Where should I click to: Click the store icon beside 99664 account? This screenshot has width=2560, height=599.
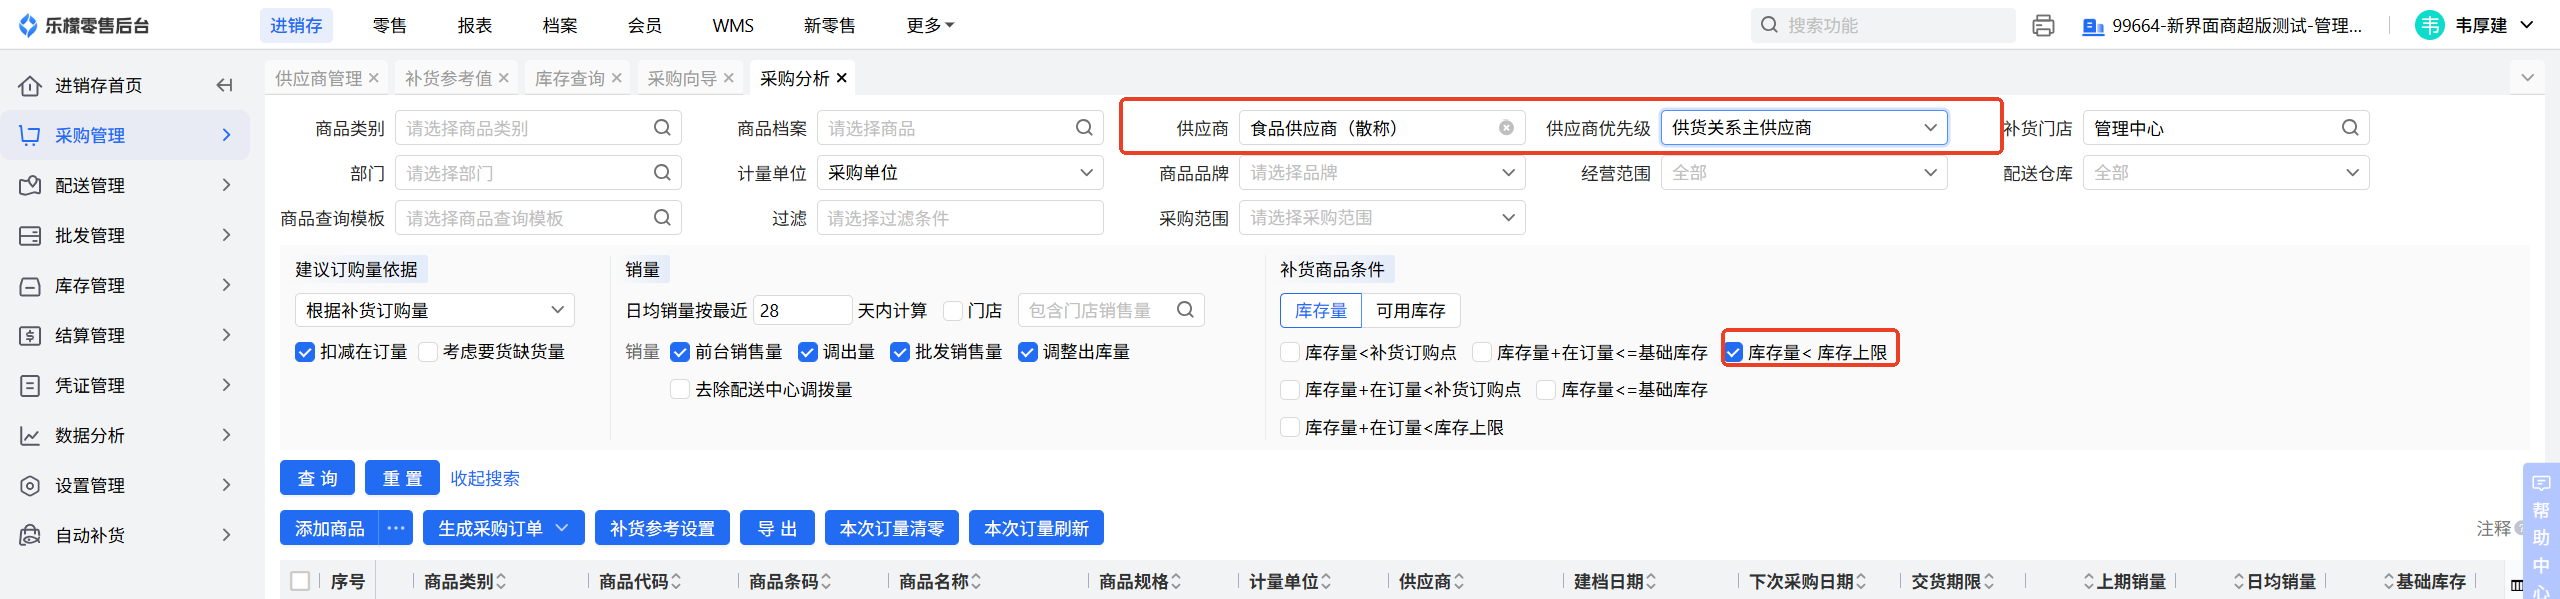click(x=2092, y=26)
